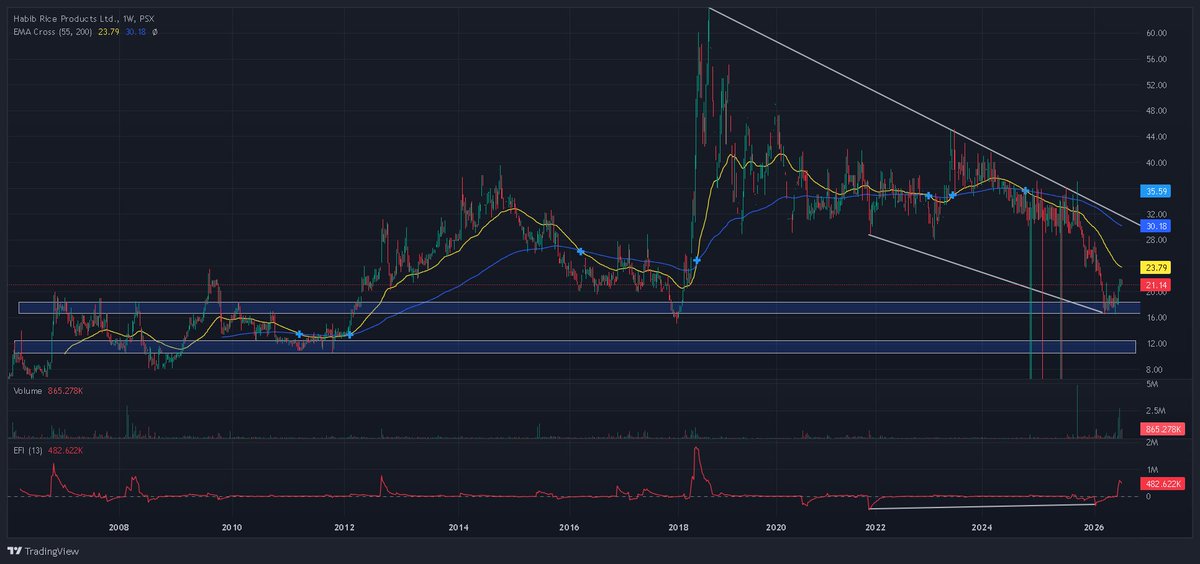Image resolution: width=1200 pixels, height=564 pixels.
Task: Click the ∅ symbol in EMA Cross legend
Action: click(155, 32)
